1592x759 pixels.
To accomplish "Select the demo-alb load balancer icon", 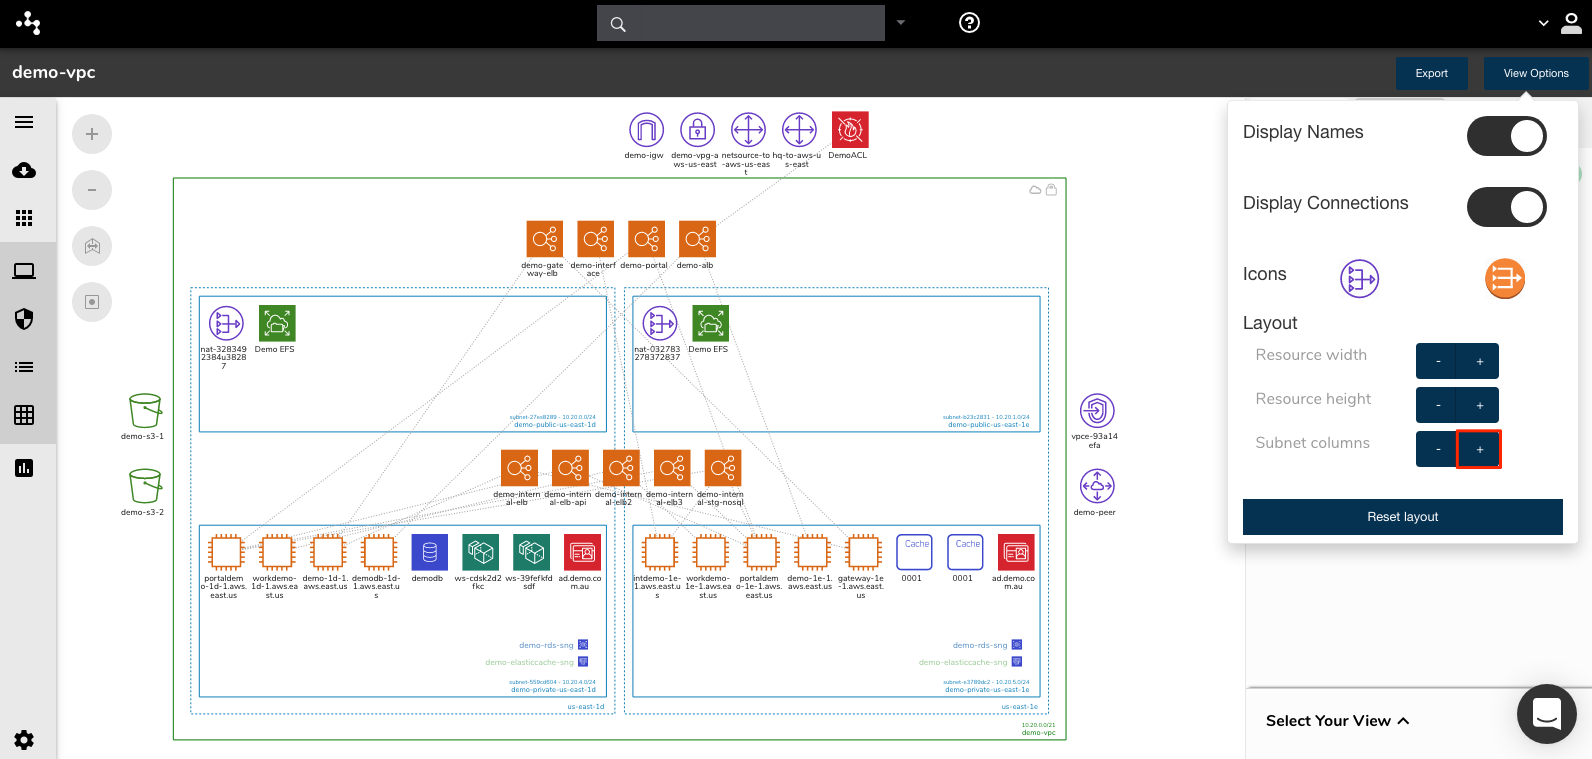I will 698,239.
